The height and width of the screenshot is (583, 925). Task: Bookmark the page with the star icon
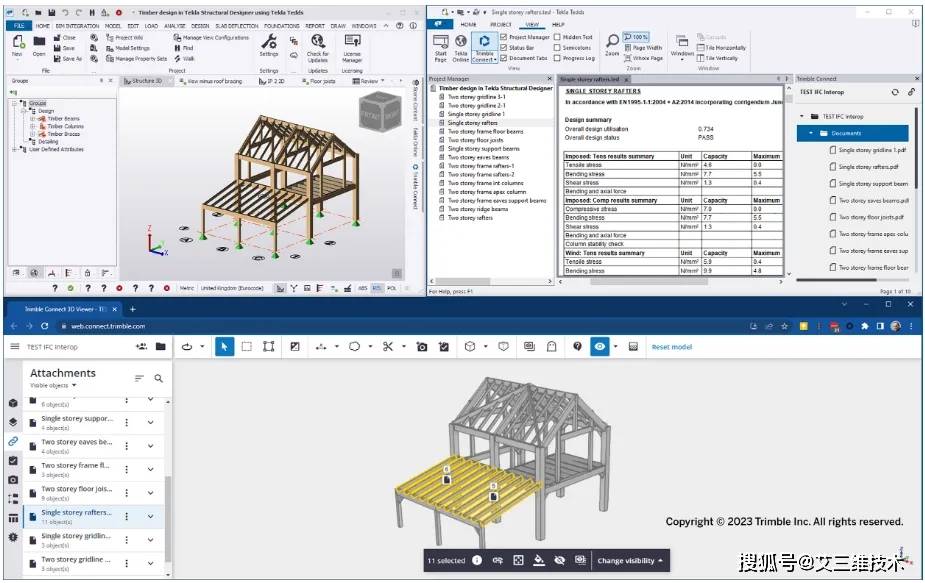(785, 326)
